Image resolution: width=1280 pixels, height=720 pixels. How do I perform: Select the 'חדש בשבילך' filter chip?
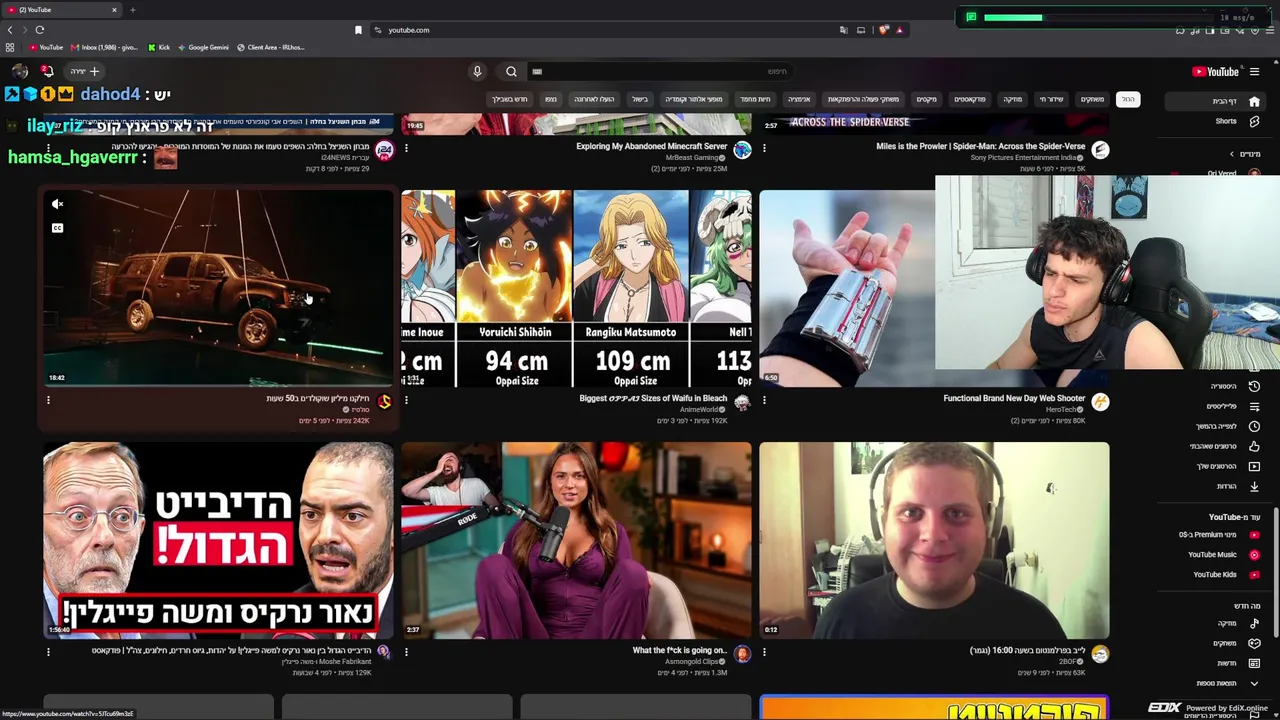click(x=509, y=99)
